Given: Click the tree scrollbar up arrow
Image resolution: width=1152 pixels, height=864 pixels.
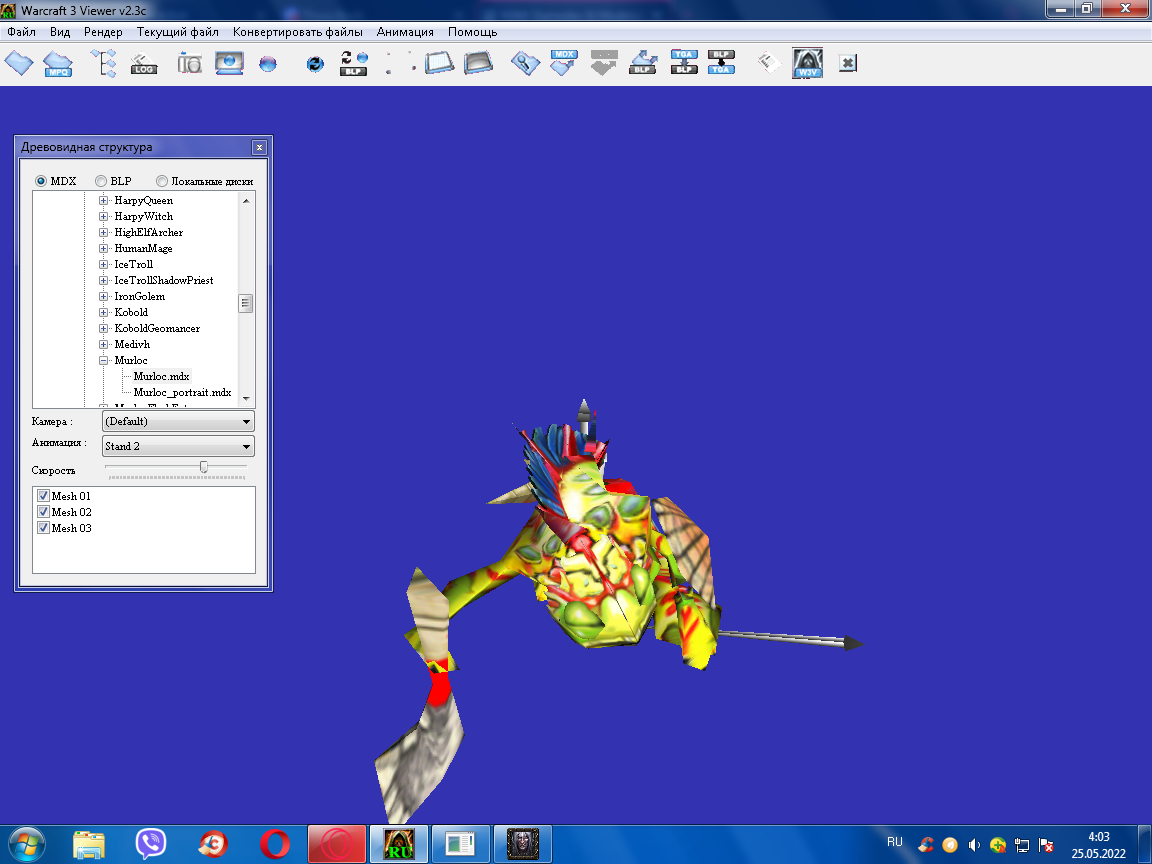Looking at the screenshot, I should click(x=246, y=201).
